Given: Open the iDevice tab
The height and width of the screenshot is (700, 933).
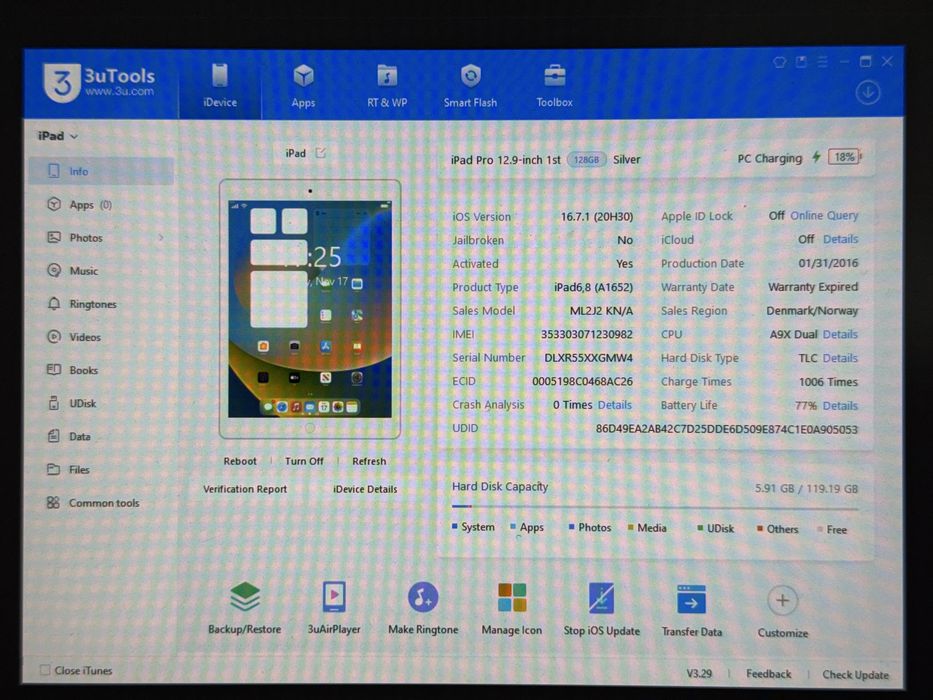Looking at the screenshot, I should coord(220,86).
